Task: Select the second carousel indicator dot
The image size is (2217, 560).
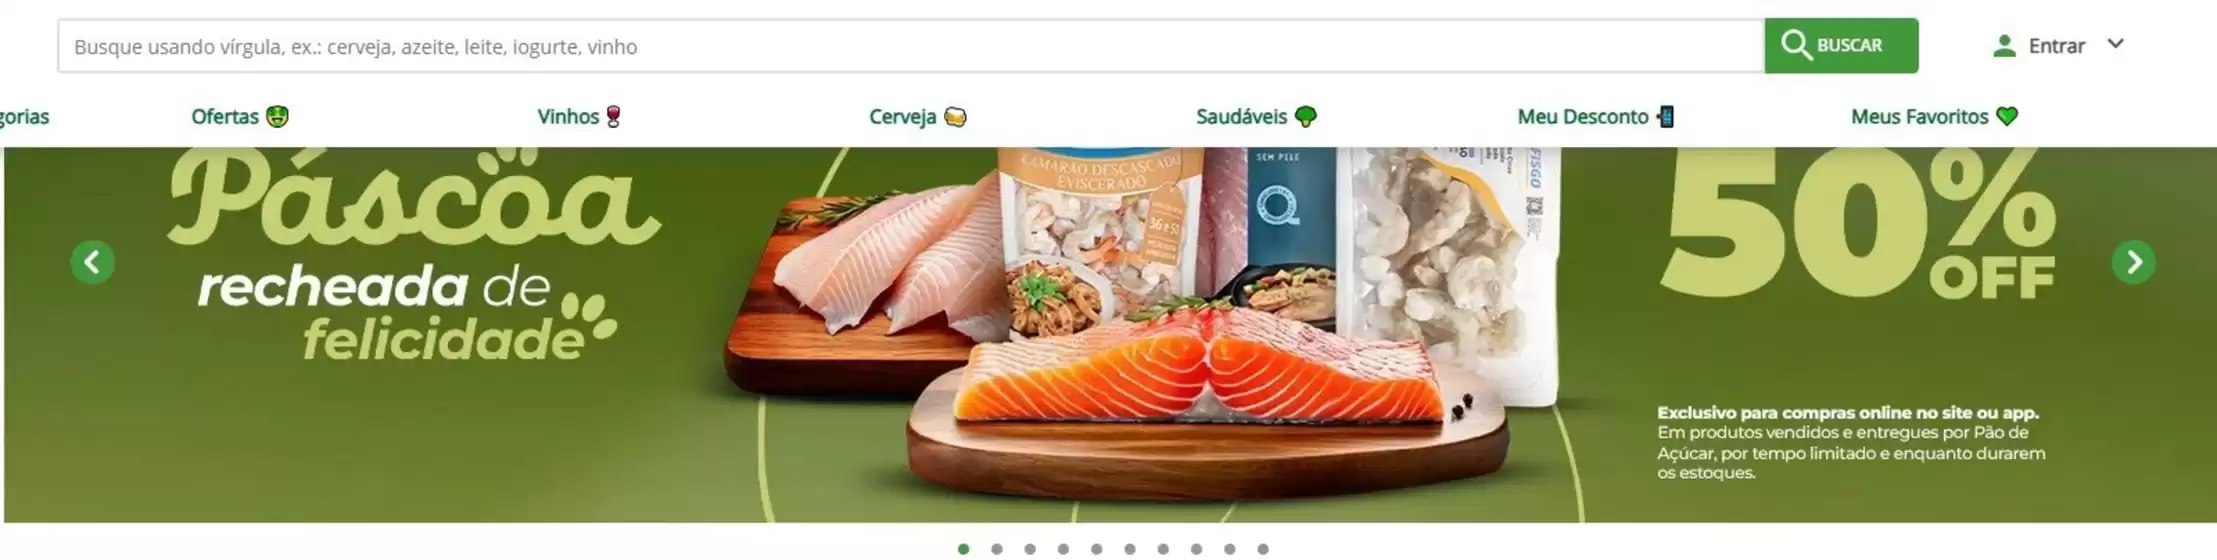Action: pyautogui.click(x=997, y=549)
